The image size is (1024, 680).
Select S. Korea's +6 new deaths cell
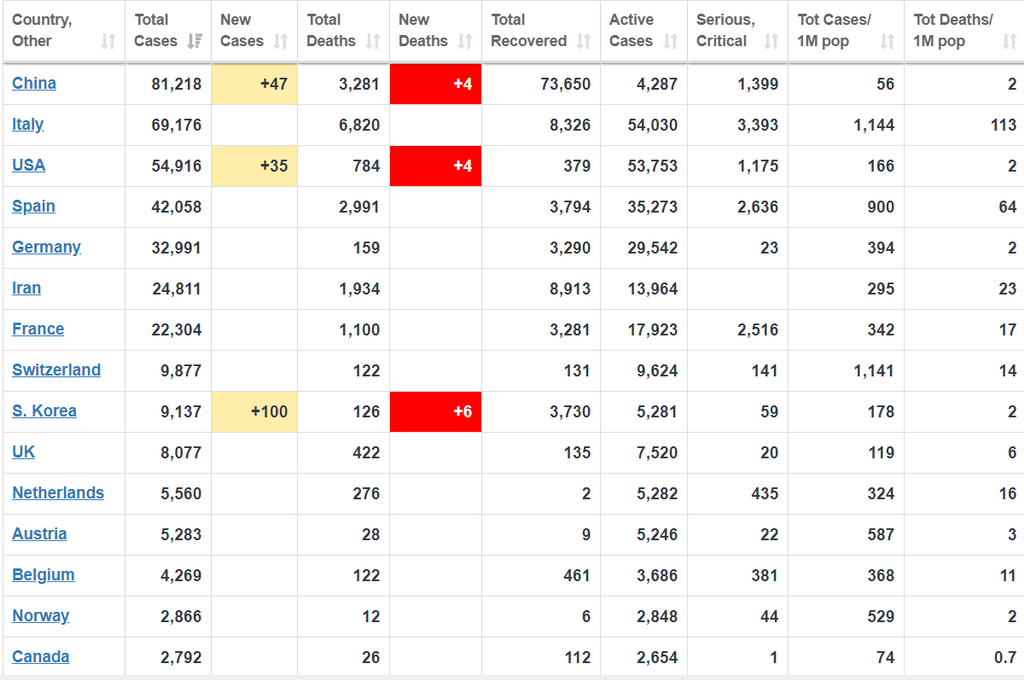point(436,412)
